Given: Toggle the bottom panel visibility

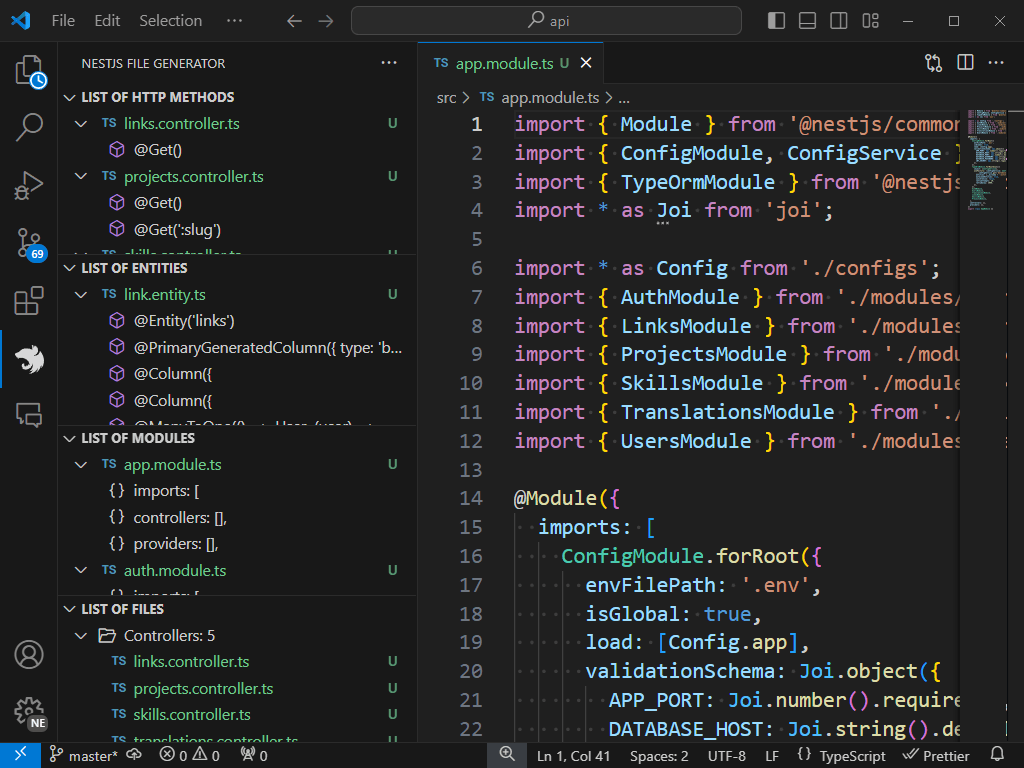Looking at the screenshot, I should [807, 20].
